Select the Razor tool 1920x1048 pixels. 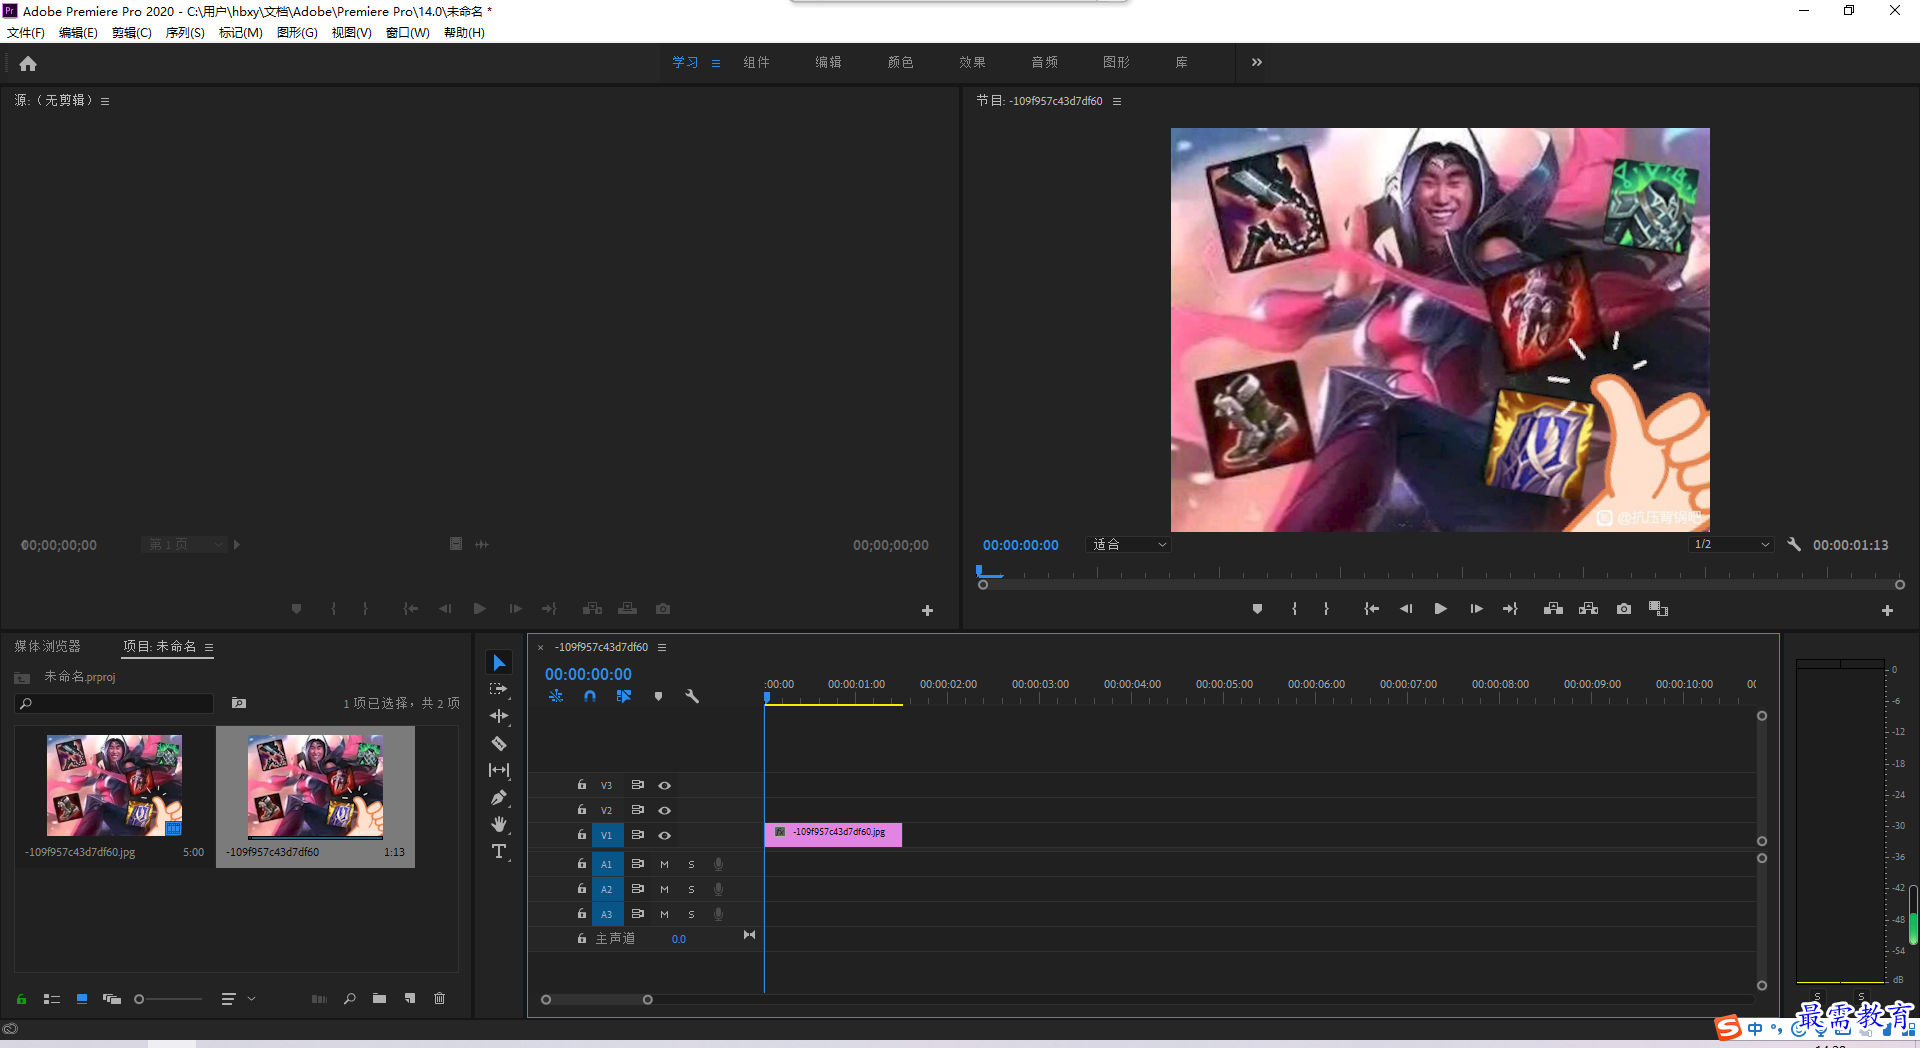(499, 743)
